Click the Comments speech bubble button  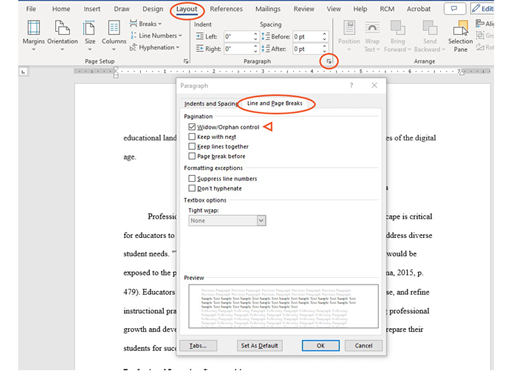coord(455,9)
